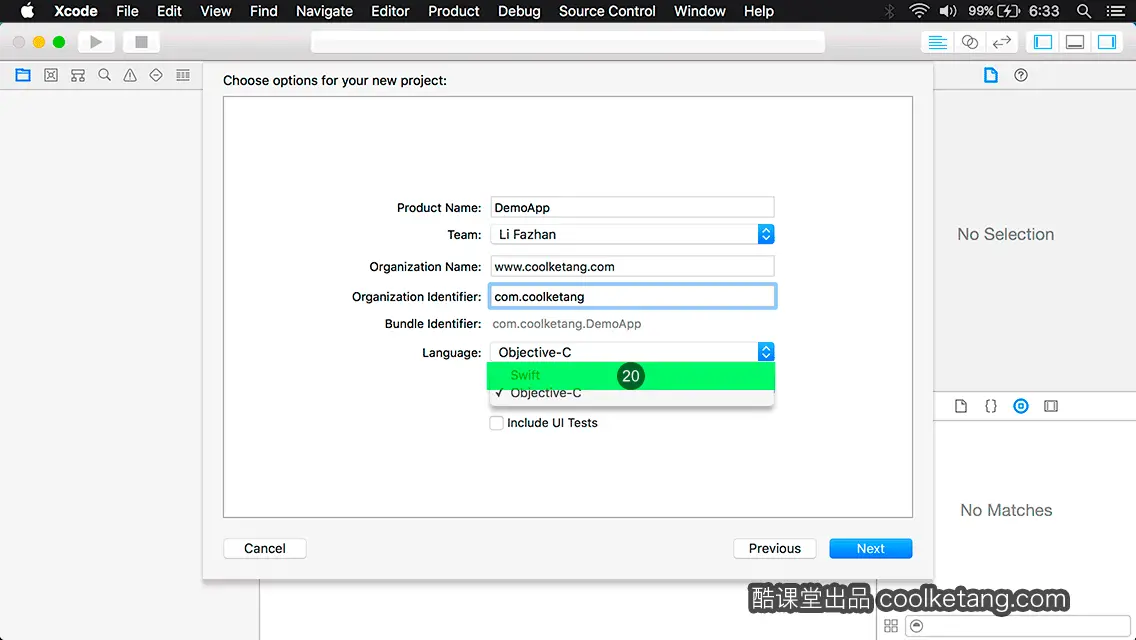Click the Bundle Identifier text com.coolketang.DemoApp
Viewport: 1136px width, 640px height.
coord(567,324)
